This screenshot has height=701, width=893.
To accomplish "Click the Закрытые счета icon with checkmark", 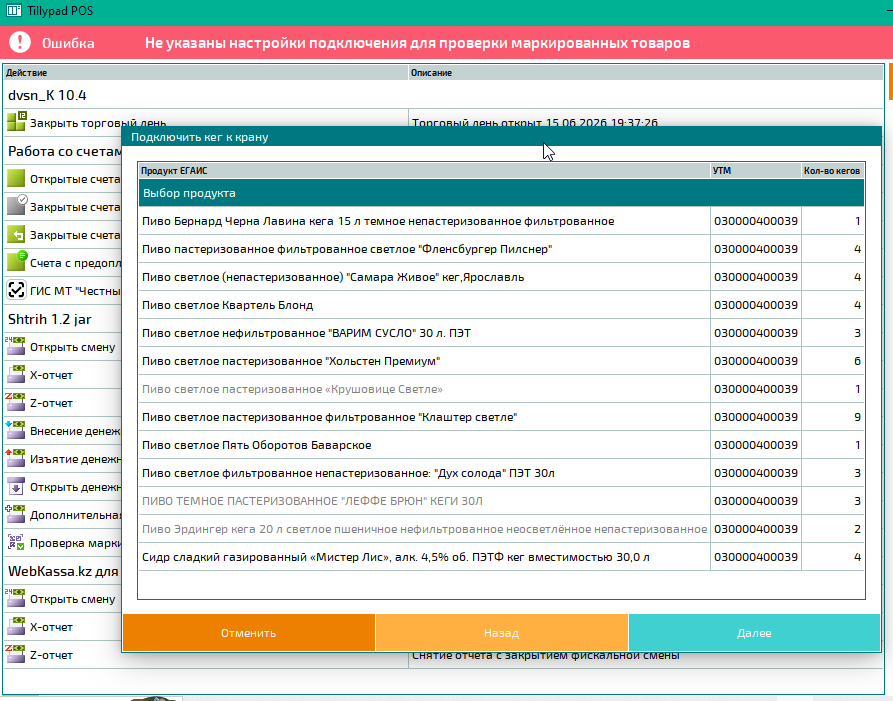I will coord(16,206).
